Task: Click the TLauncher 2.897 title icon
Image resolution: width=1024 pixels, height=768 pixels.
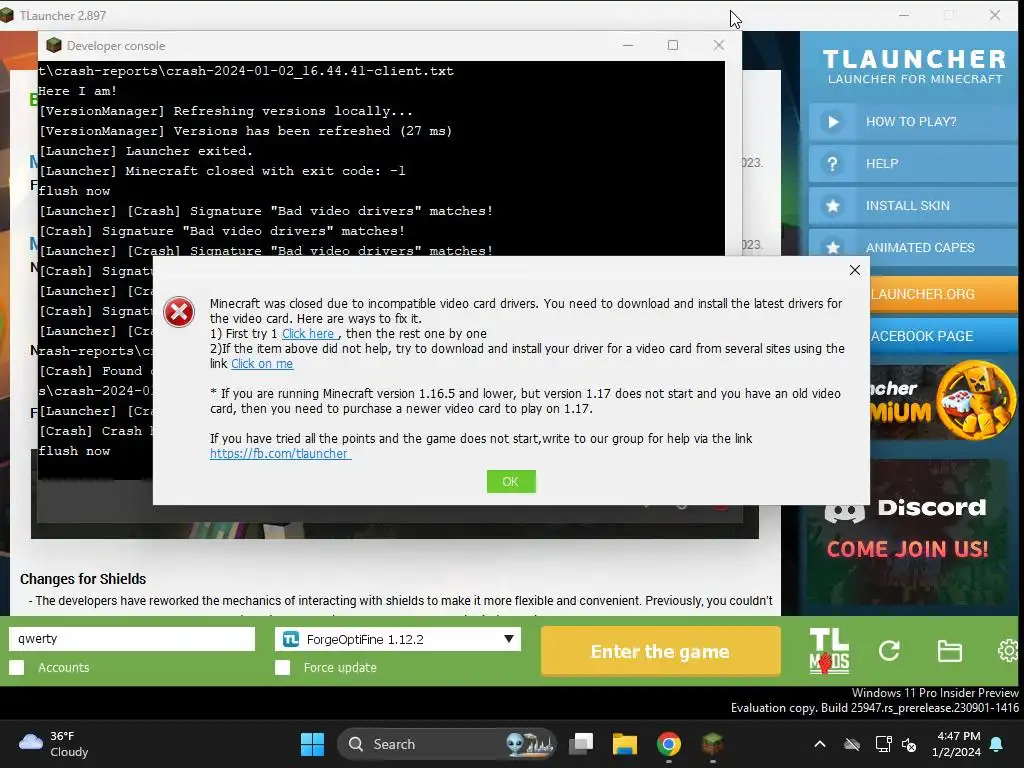Action: click(x=7, y=15)
